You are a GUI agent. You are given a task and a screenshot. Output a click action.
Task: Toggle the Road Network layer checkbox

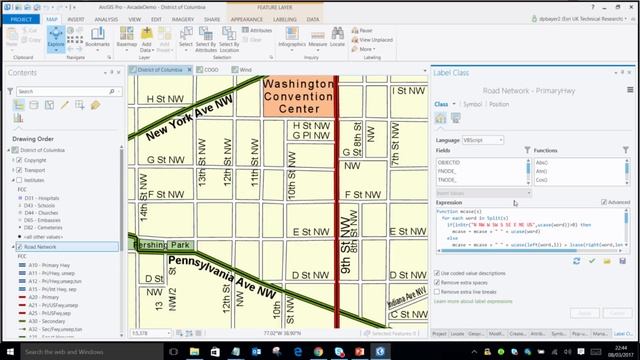coord(19,247)
